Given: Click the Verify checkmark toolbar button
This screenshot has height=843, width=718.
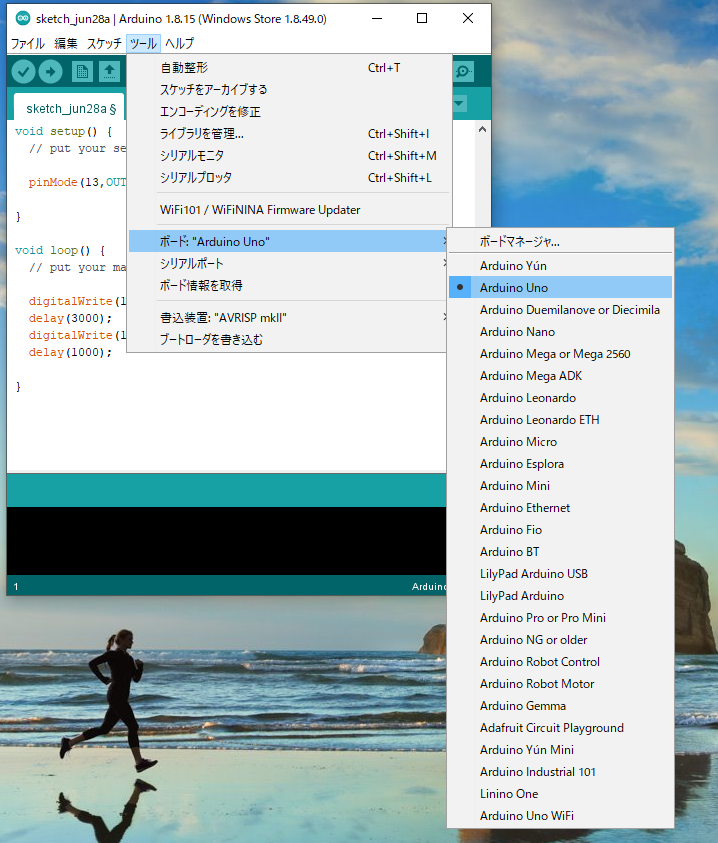Looking at the screenshot, I should point(23,72).
